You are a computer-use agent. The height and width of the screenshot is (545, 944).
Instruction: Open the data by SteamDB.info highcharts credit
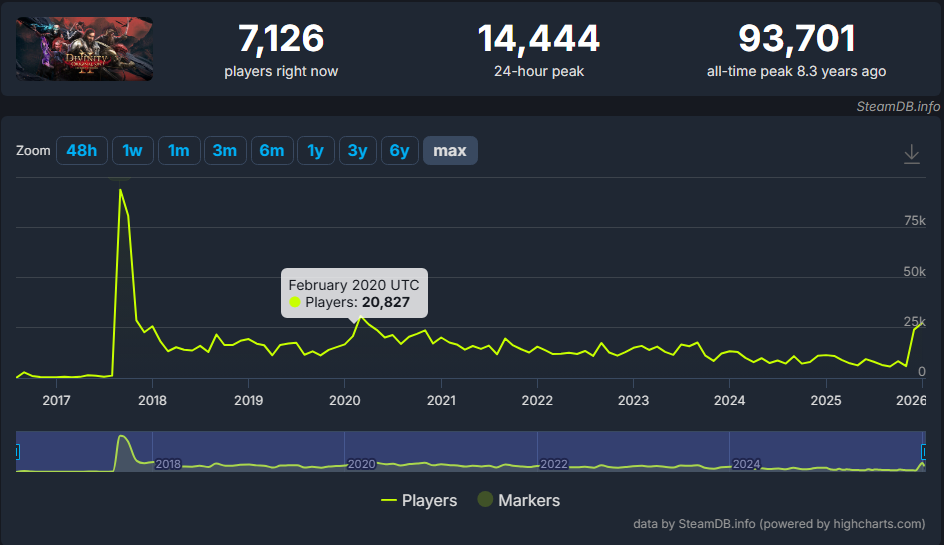(x=779, y=524)
